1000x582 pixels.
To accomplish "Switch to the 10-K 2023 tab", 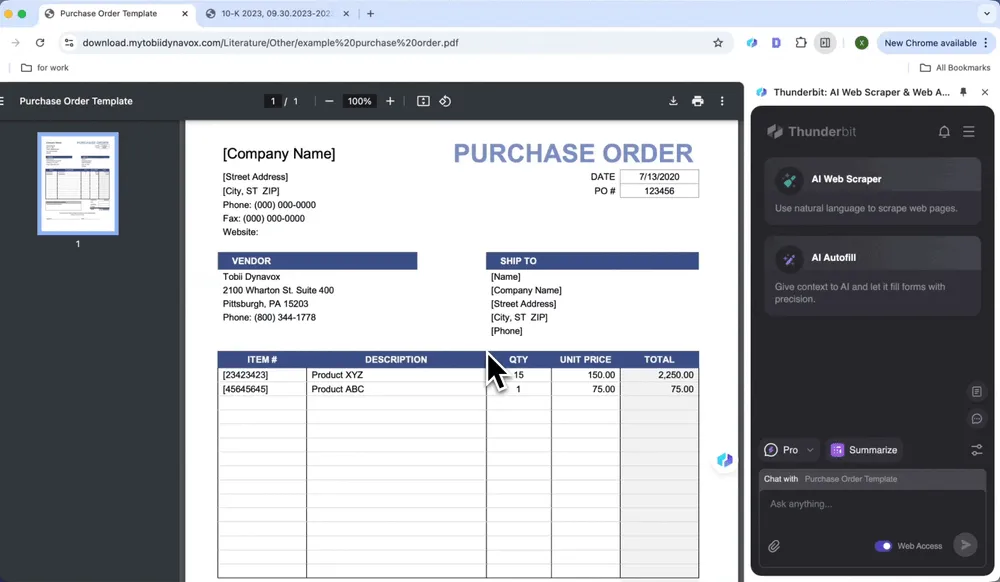I will [276, 13].
